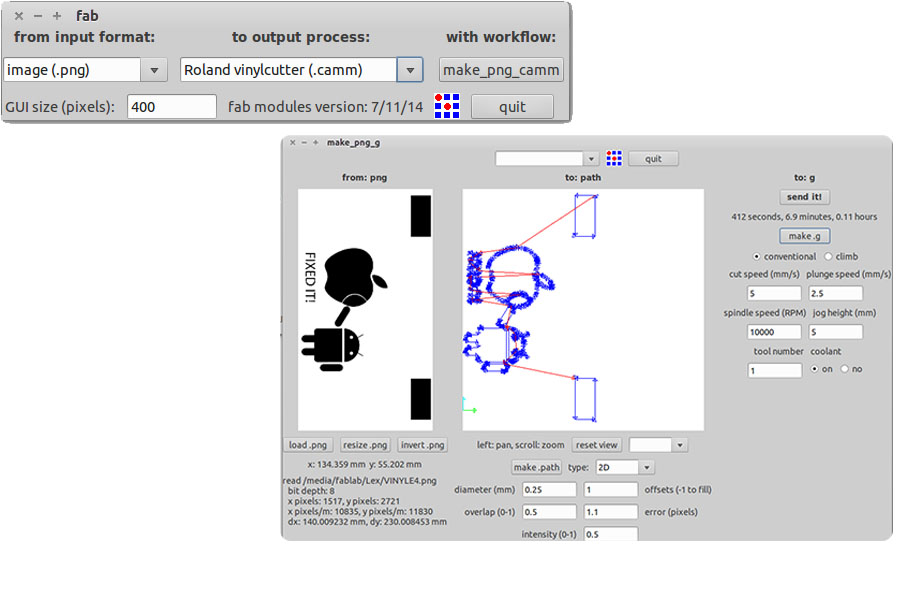Click the send it! button
Image resolution: width=900 pixels, height=600 pixels.
(x=805, y=197)
